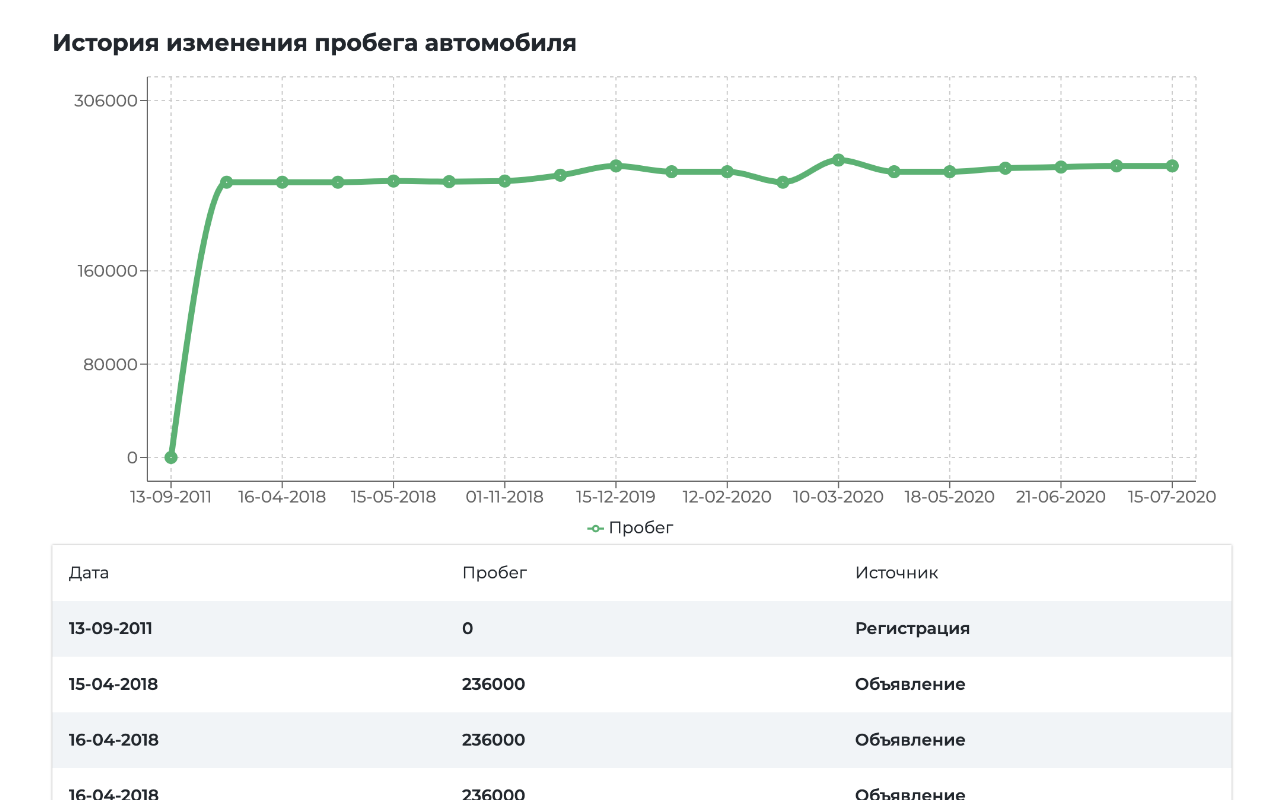Click the 12-02-2020 x-axis date label
The image size is (1280, 800).
[x=727, y=497]
